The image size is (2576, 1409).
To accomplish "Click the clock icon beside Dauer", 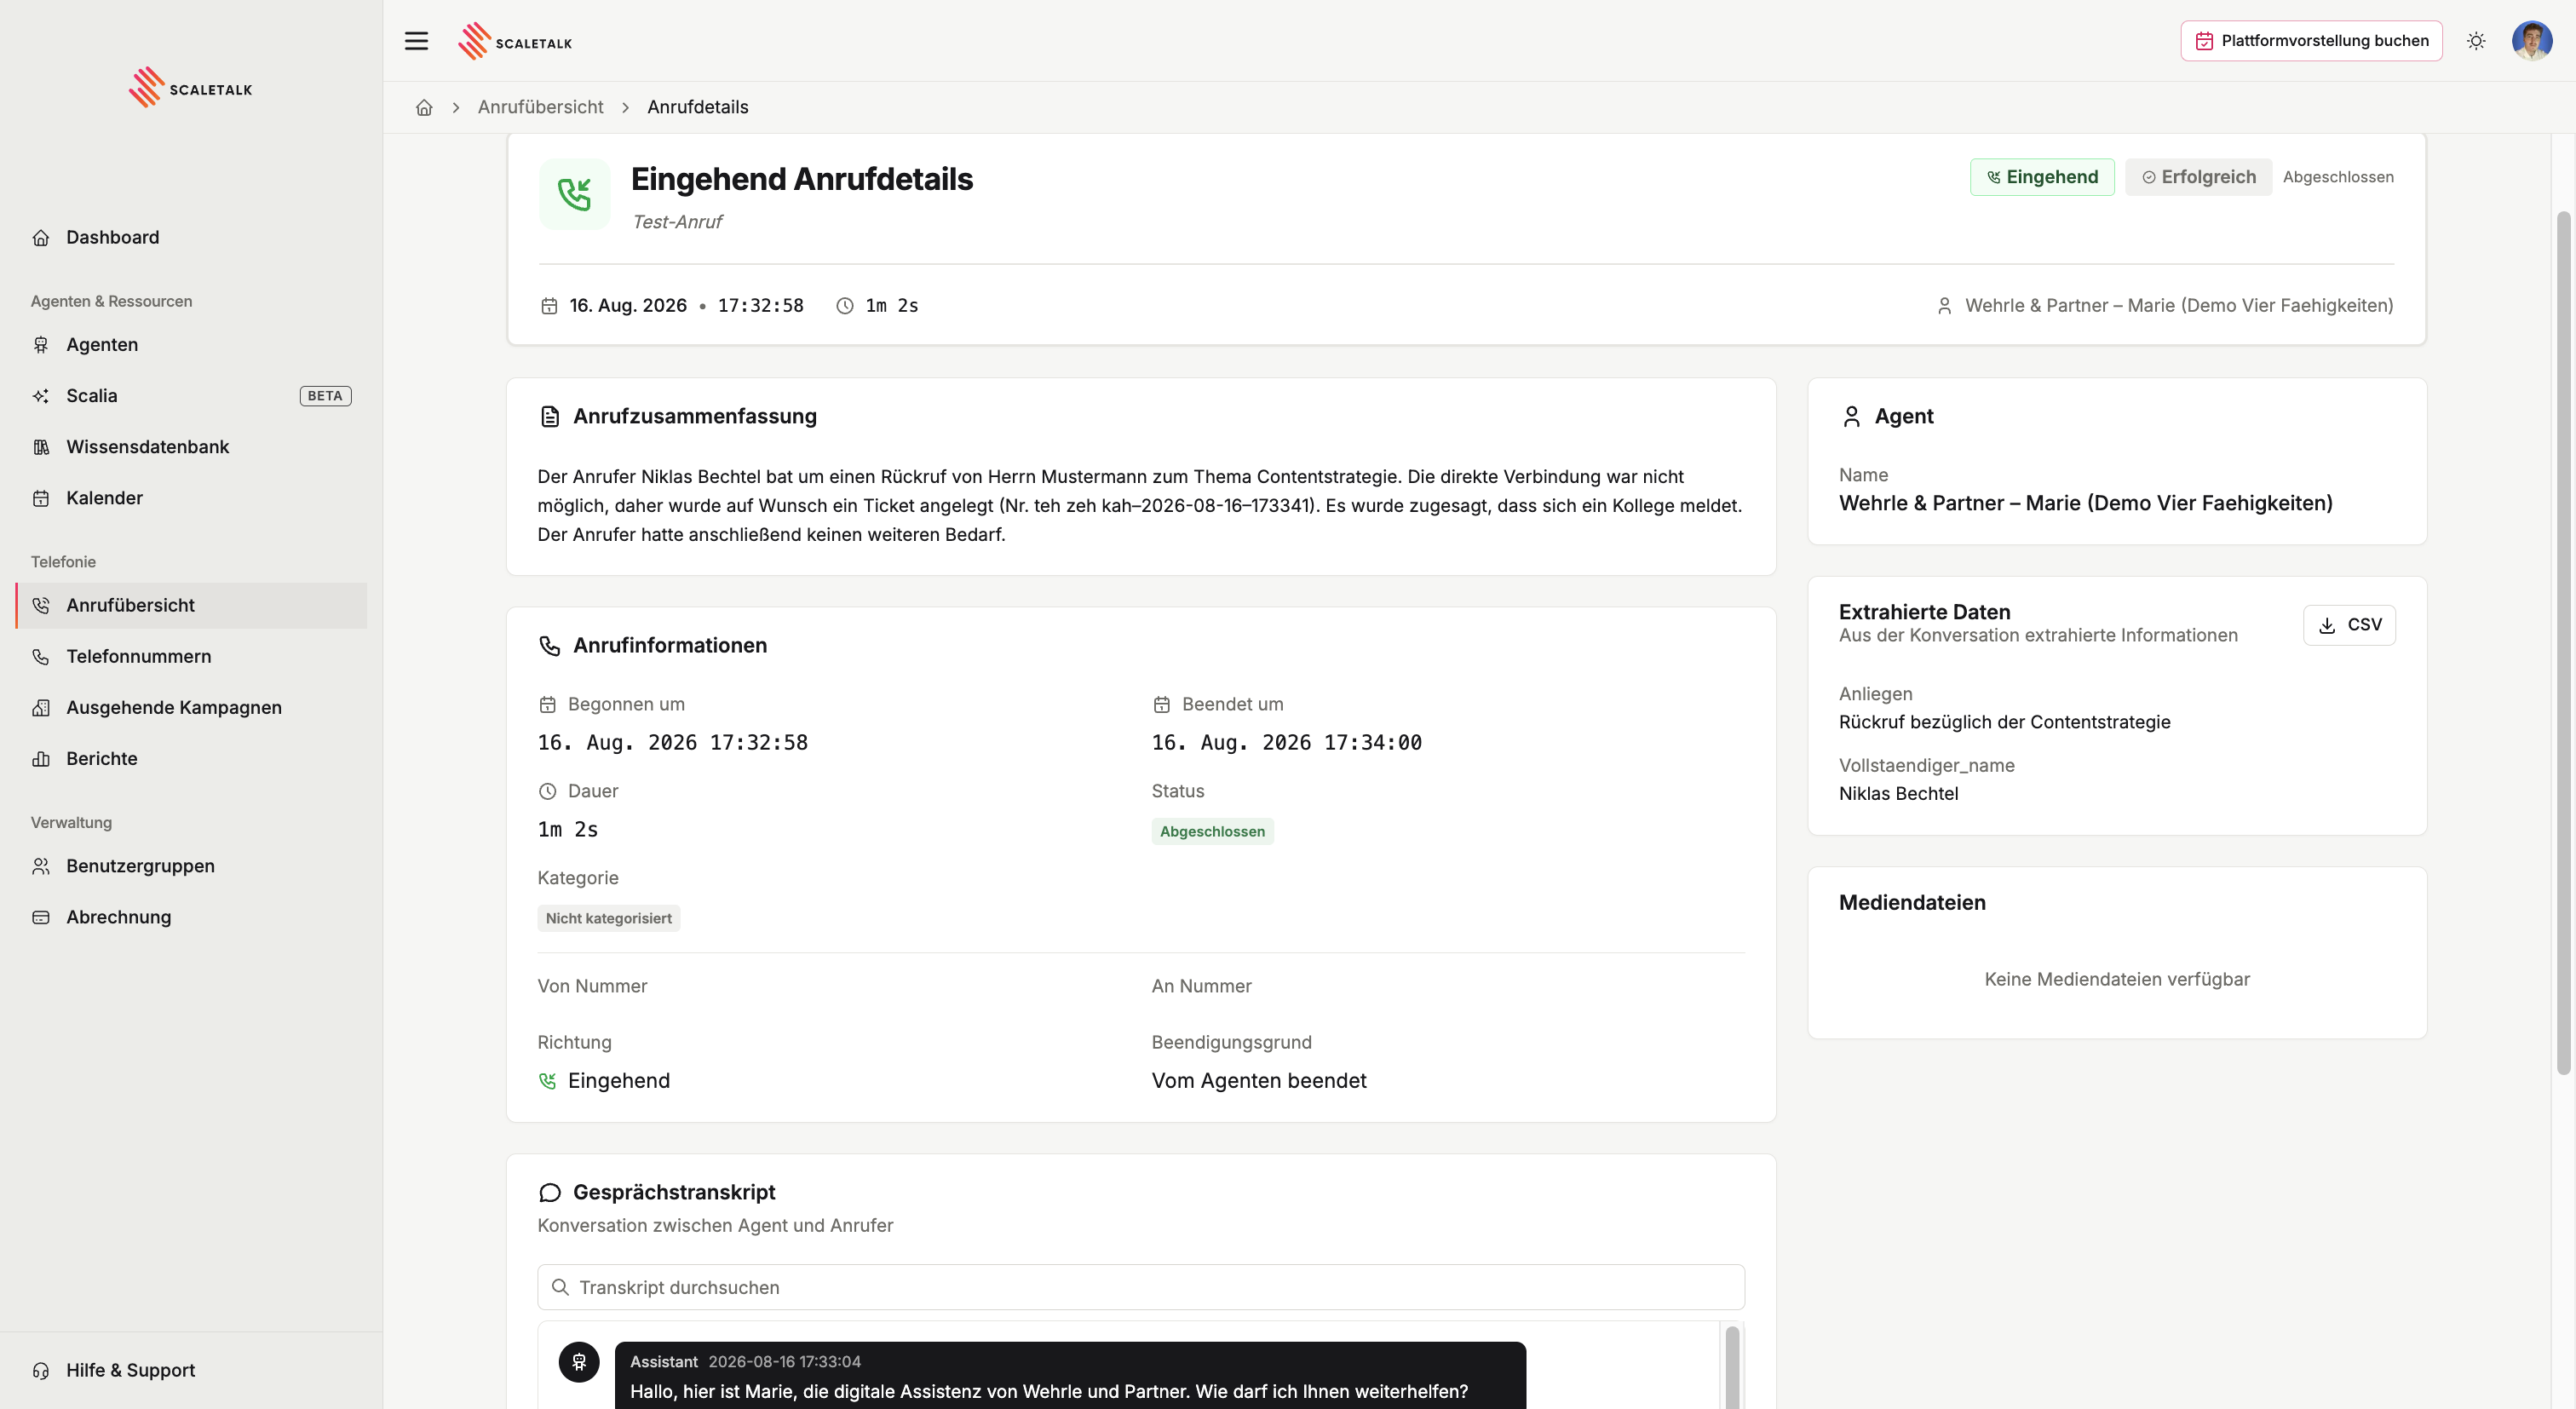I will tap(547, 791).
